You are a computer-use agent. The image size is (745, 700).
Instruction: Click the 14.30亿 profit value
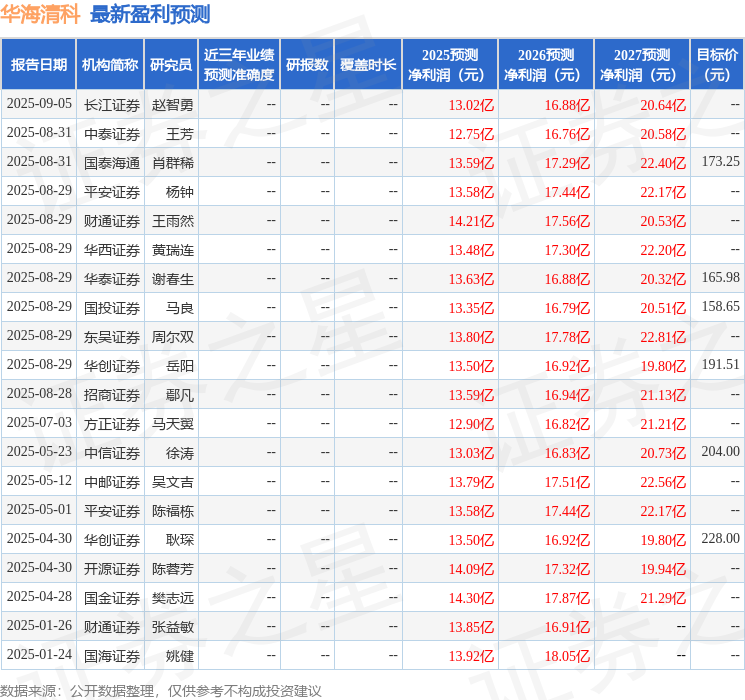tap(471, 598)
